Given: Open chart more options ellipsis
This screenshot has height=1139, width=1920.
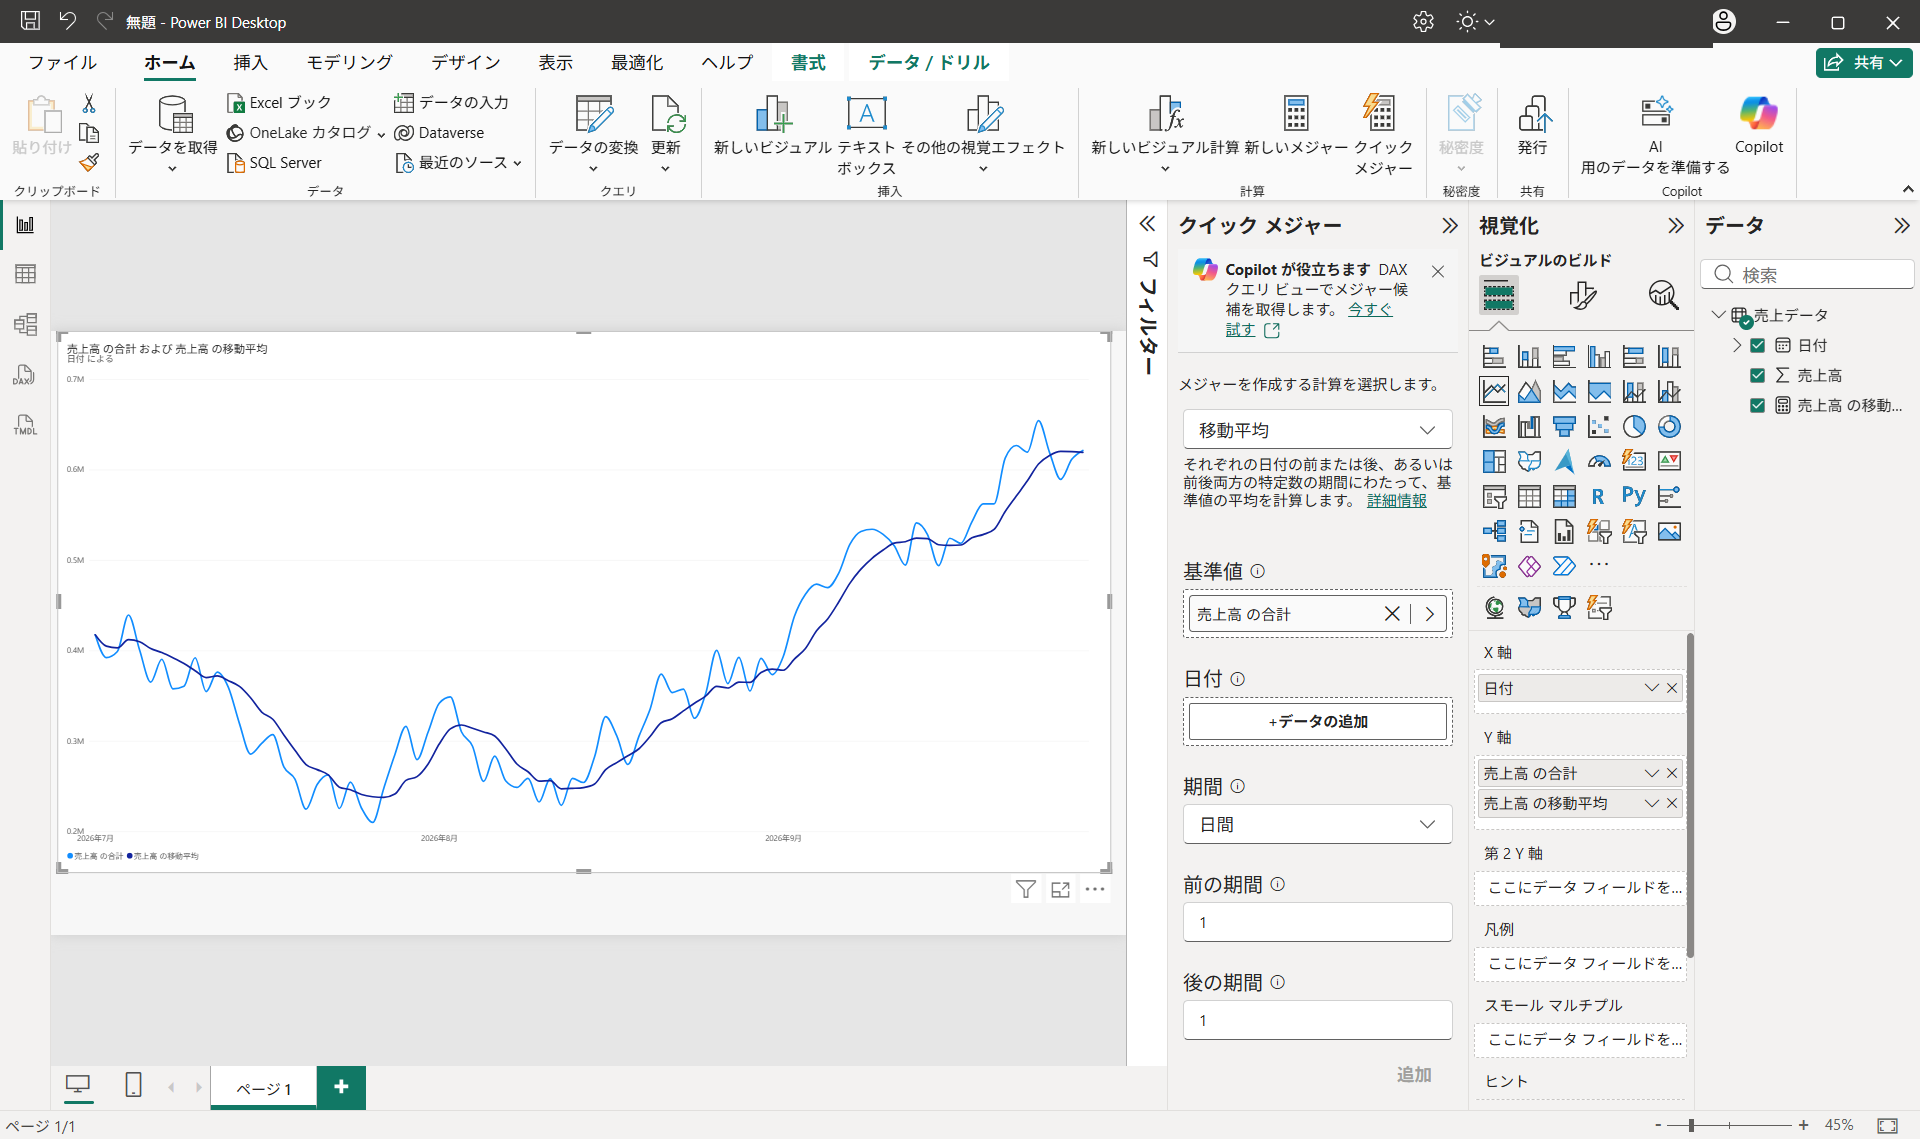Looking at the screenshot, I should [x=1095, y=889].
